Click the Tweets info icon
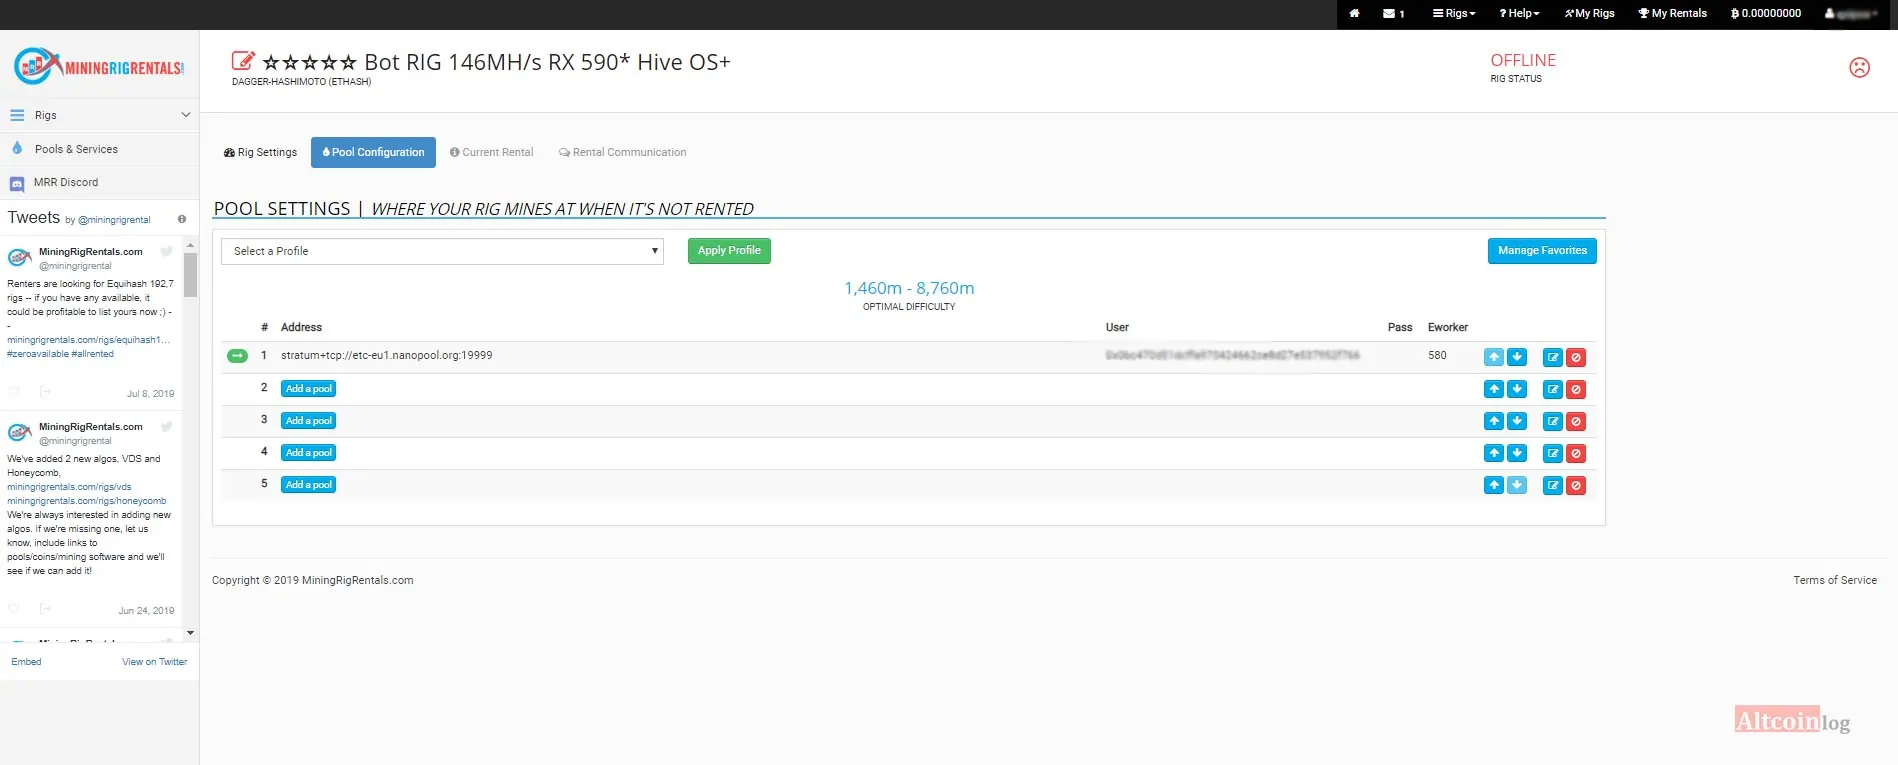 click(182, 219)
